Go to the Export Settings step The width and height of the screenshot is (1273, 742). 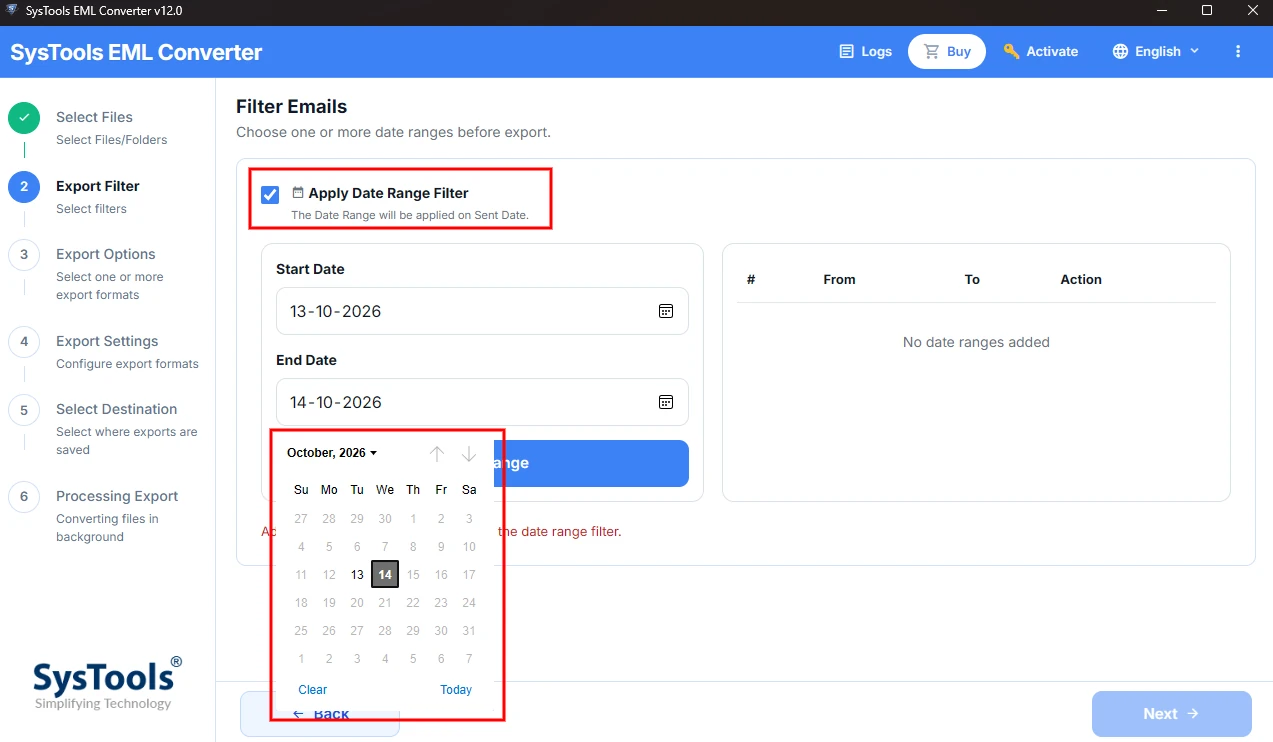pos(127,351)
